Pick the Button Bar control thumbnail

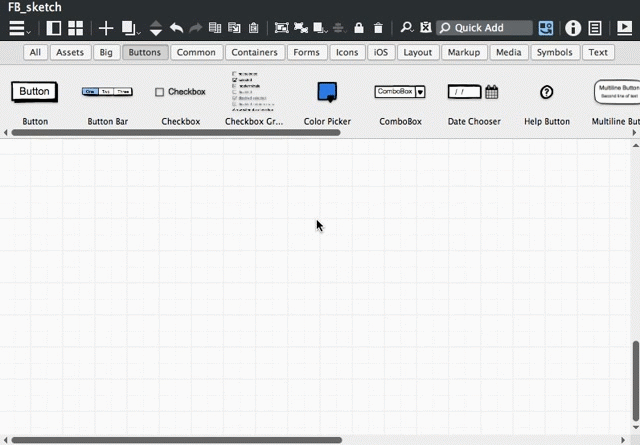pyautogui.click(x=107, y=91)
